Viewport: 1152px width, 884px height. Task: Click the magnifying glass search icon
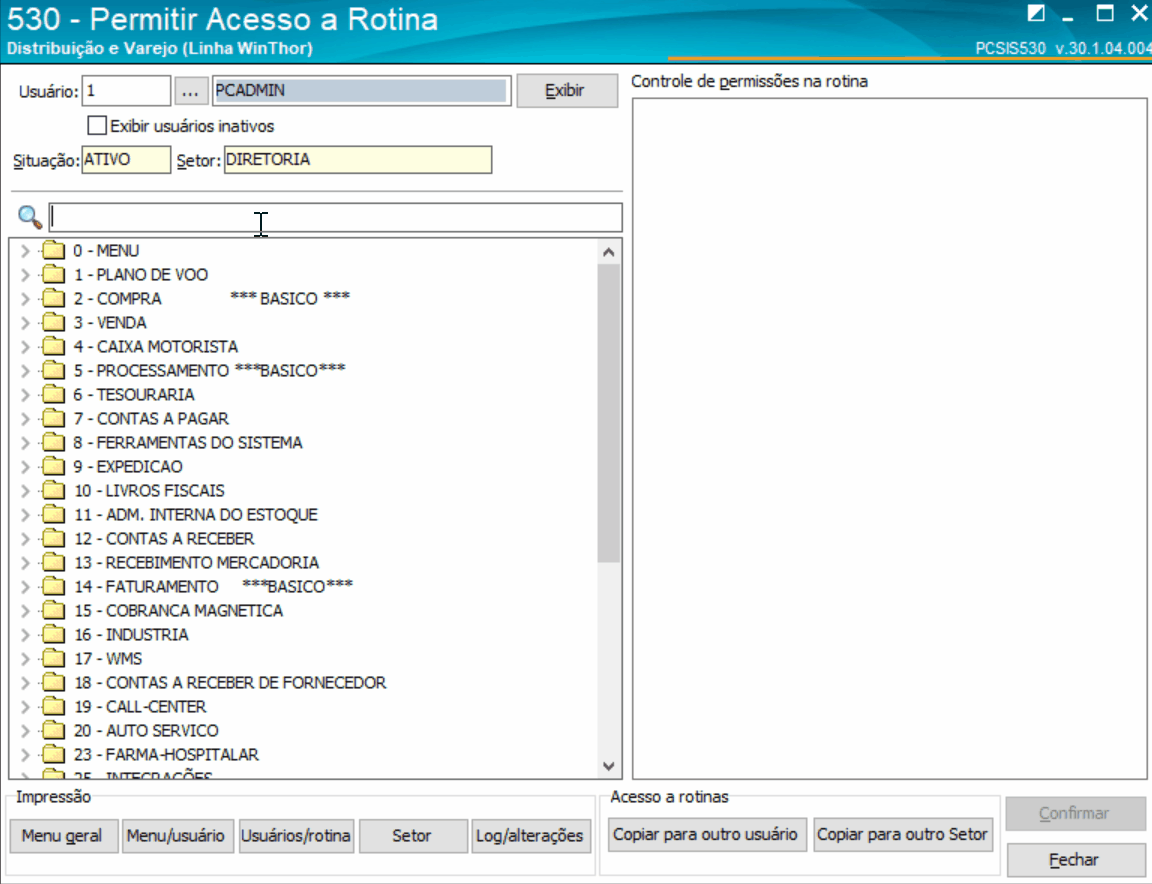pos(29,217)
